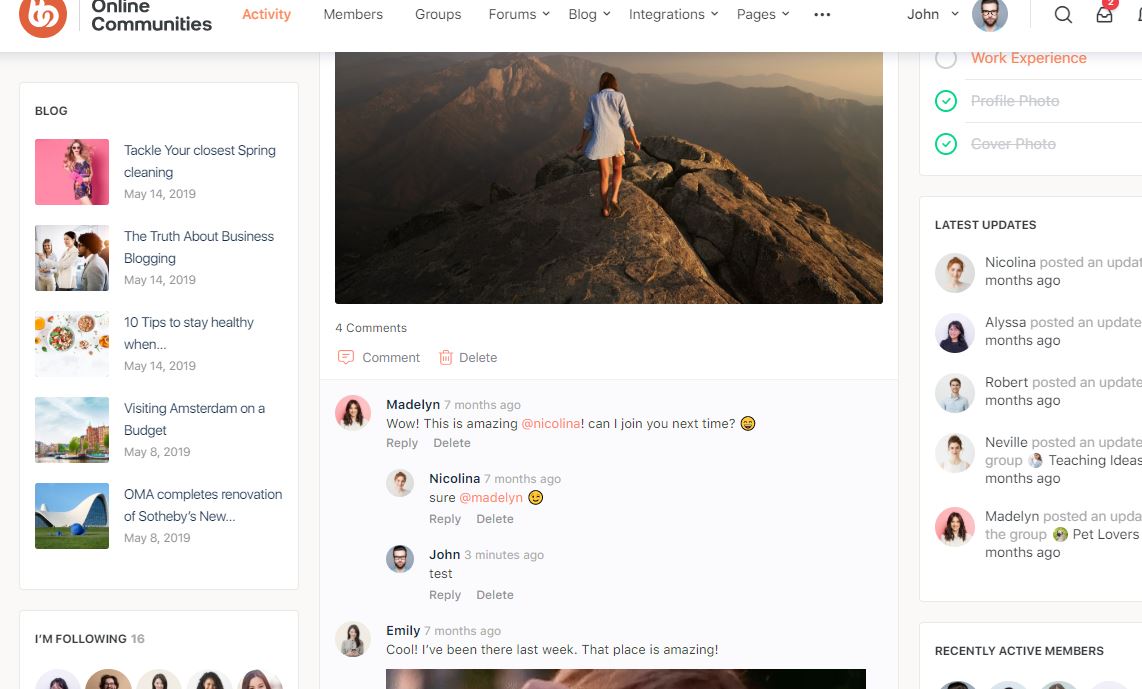1142x689 pixels.
Task: Click the Teaching Ideas group icon
Action: [1035, 460]
